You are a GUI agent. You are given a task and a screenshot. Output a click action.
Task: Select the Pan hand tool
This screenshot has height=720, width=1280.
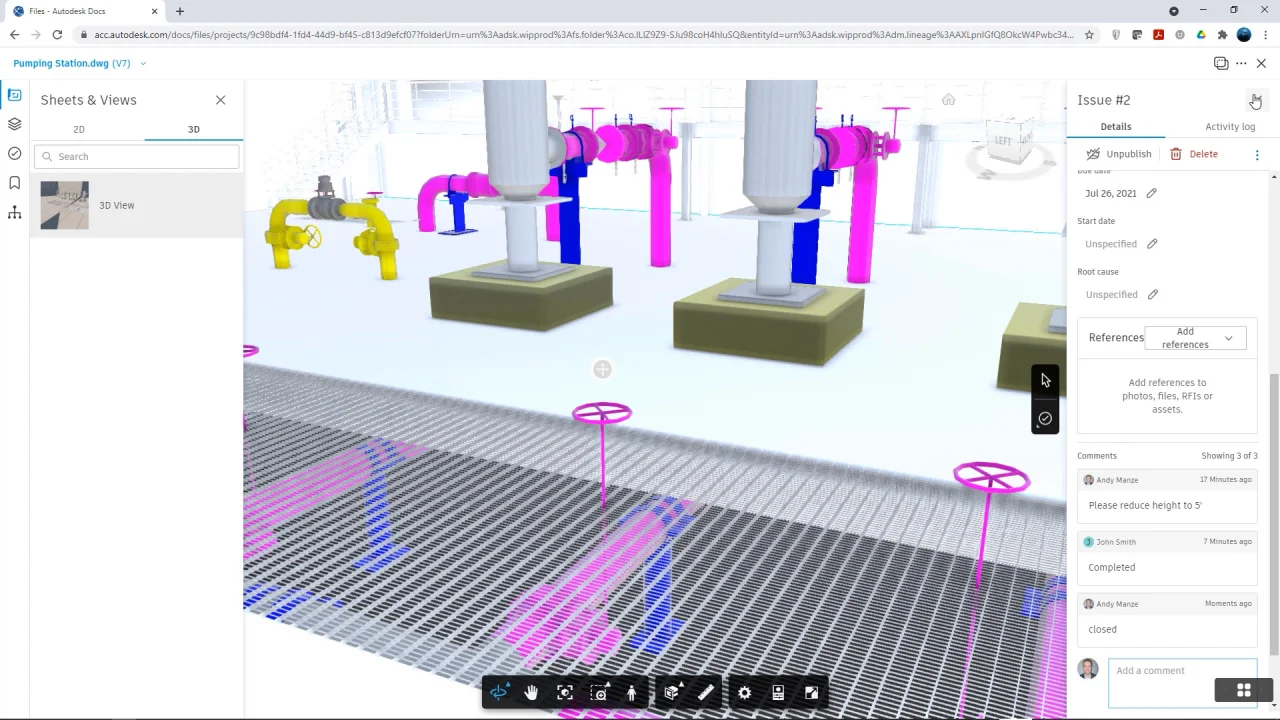click(x=531, y=692)
